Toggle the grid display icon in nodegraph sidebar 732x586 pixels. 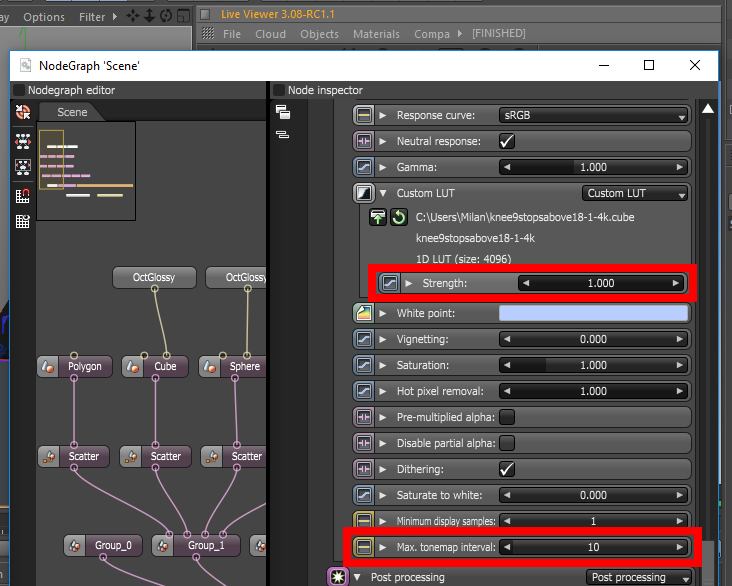click(23, 221)
